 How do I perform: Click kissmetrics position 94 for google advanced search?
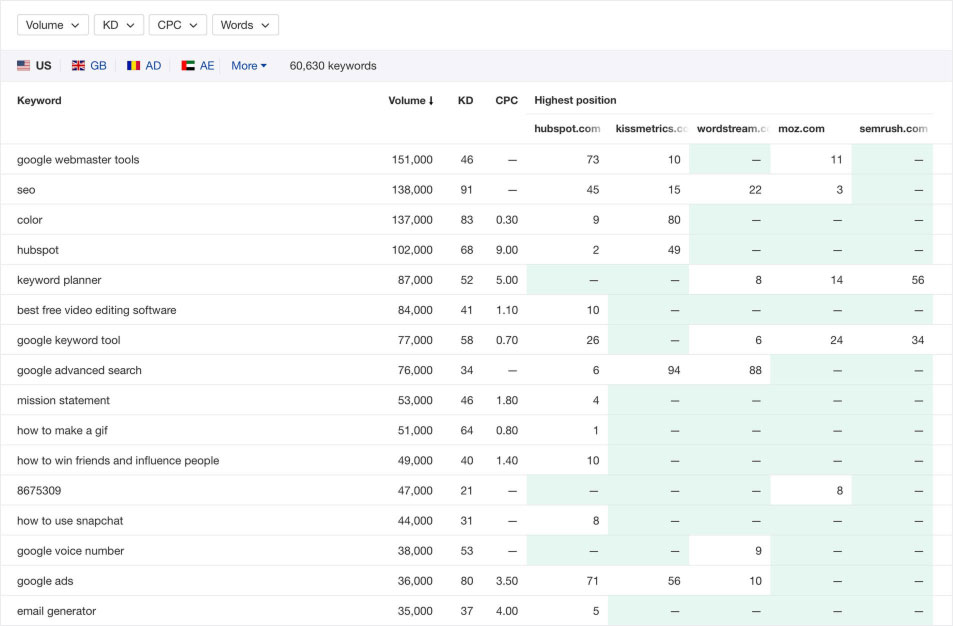(673, 370)
